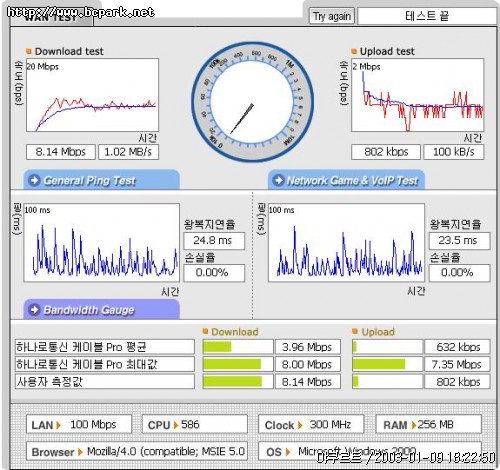Open the Bandwidth Gauge section

click(102, 310)
